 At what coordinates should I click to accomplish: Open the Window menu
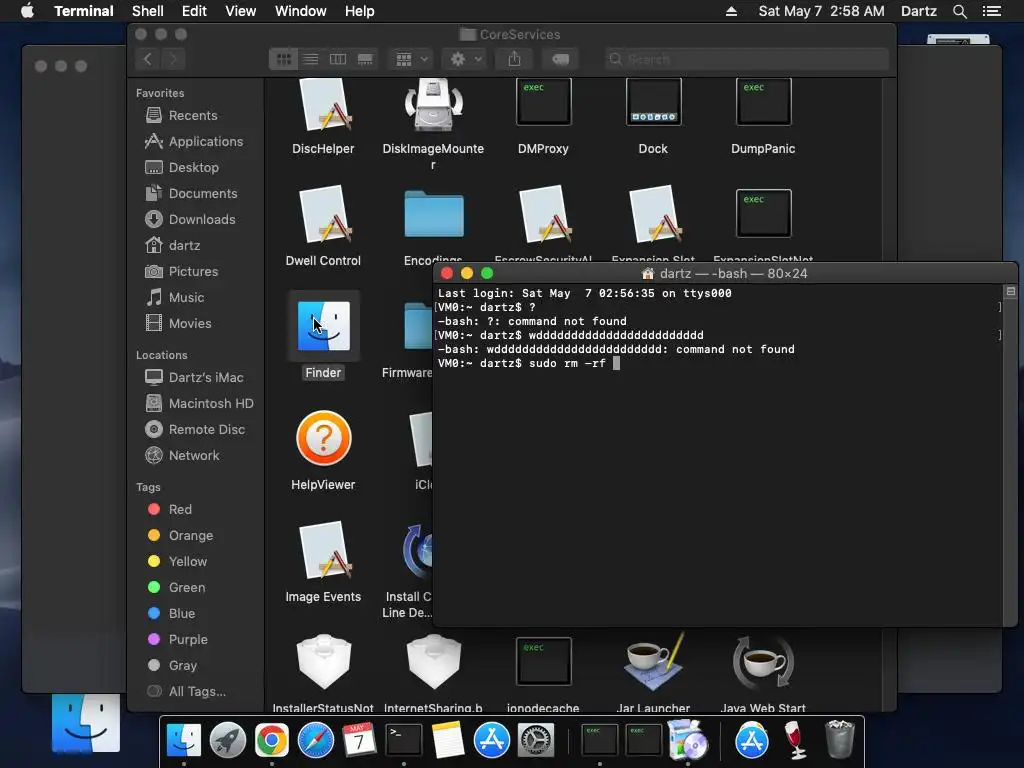(300, 11)
